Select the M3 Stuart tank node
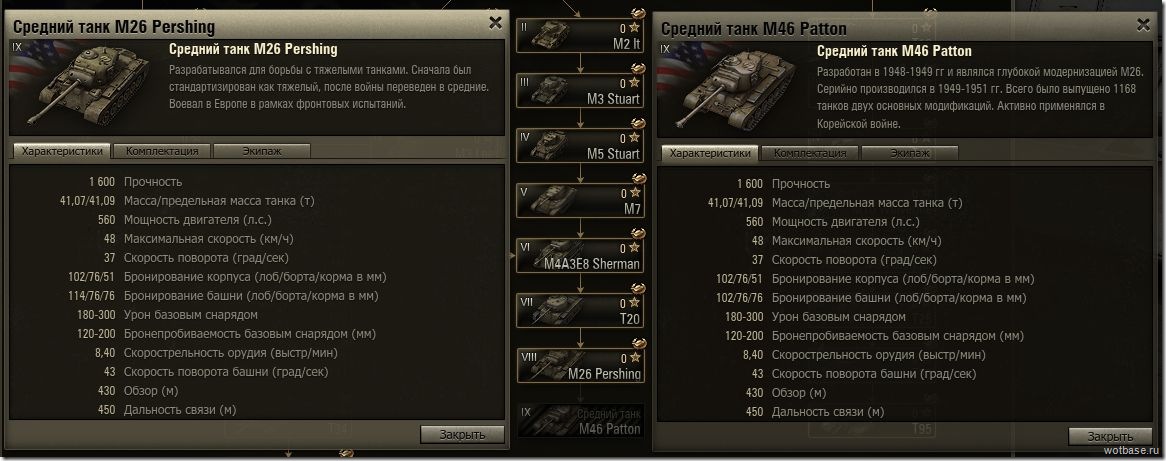1166x461 pixels. (579, 90)
